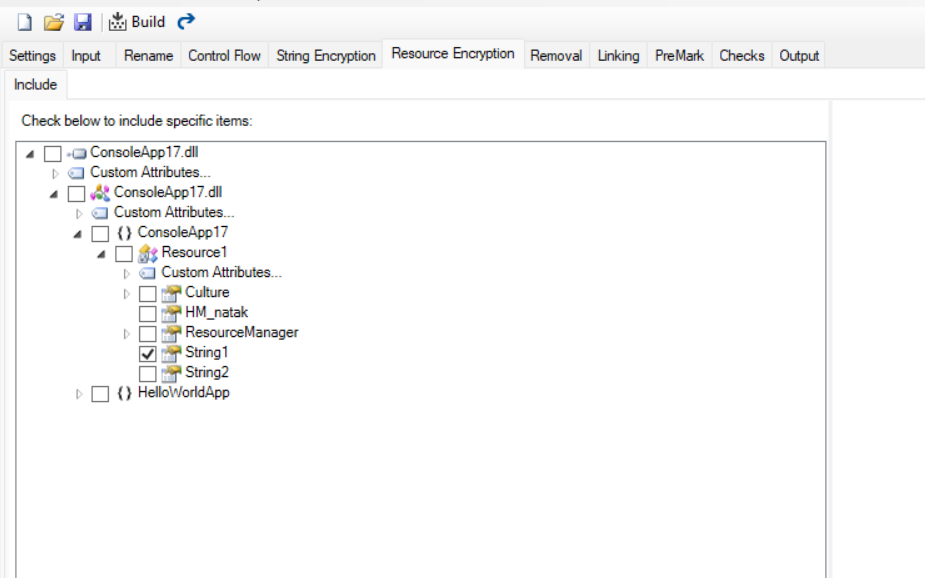
Task: Click the top-level Custom Attributes tag icon
Action: pos(76,173)
